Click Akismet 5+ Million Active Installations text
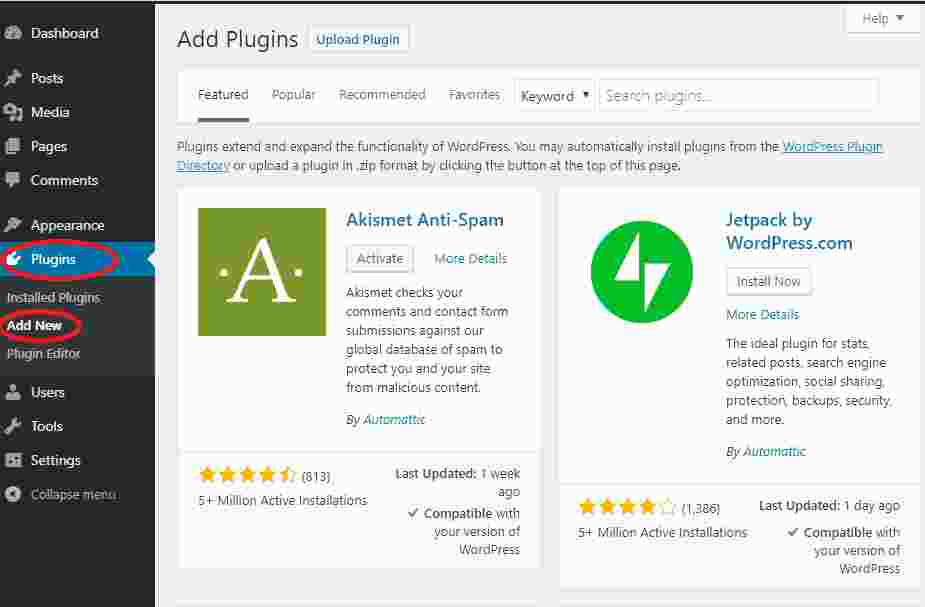 [283, 500]
